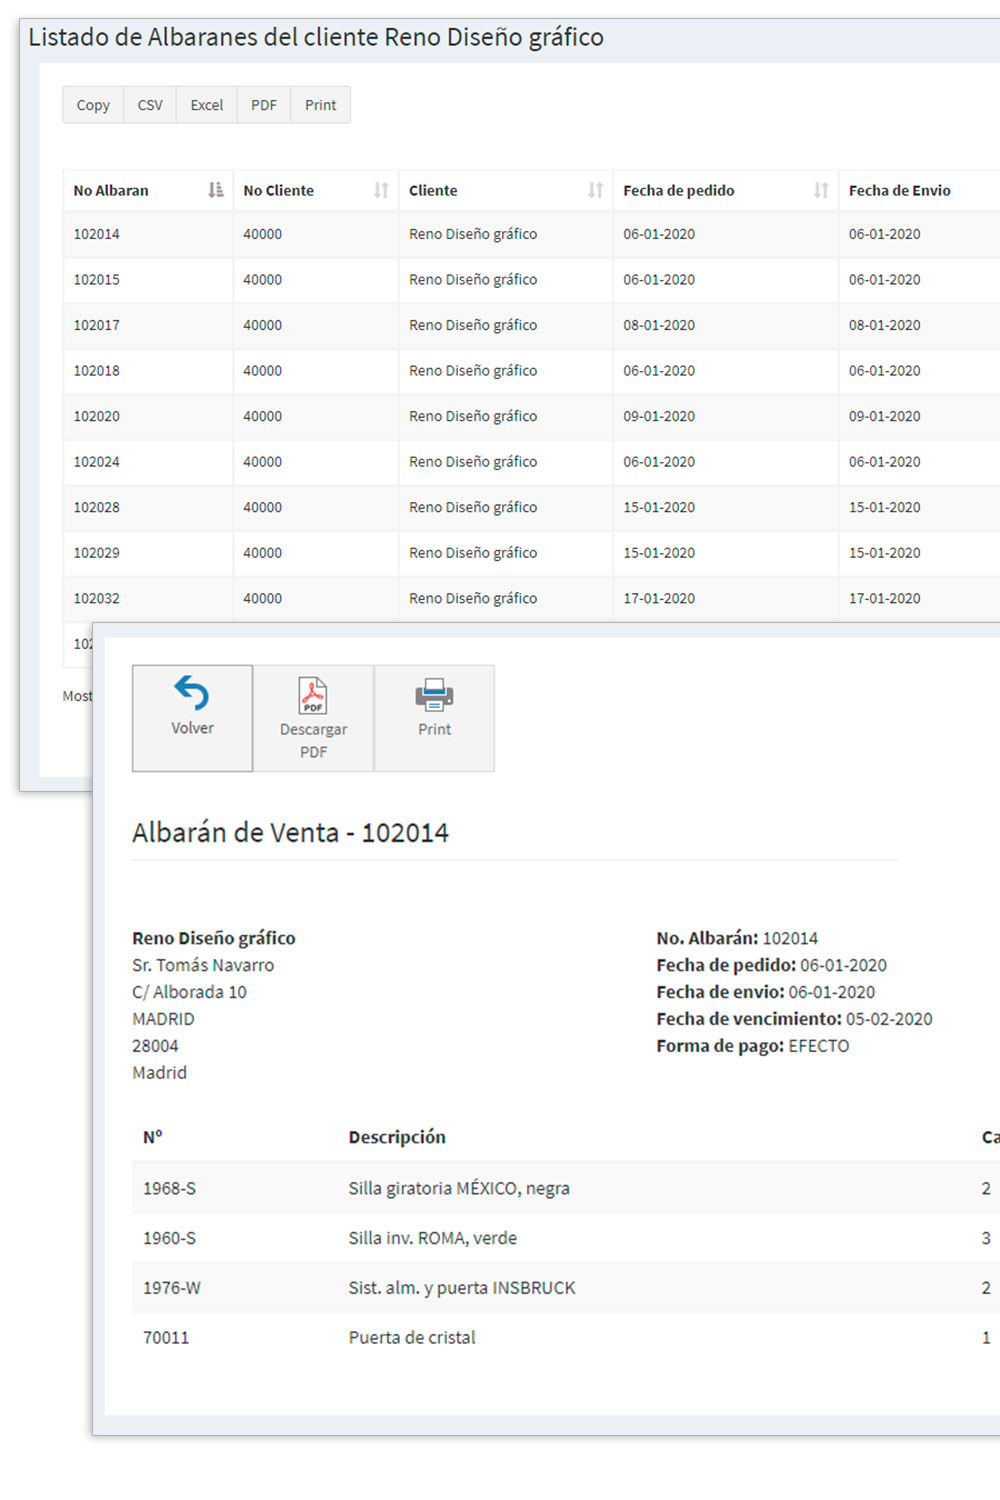This screenshot has height=1500, width=1000.
Task: Copy the albaranes table to clipboard
Action: 93,105
